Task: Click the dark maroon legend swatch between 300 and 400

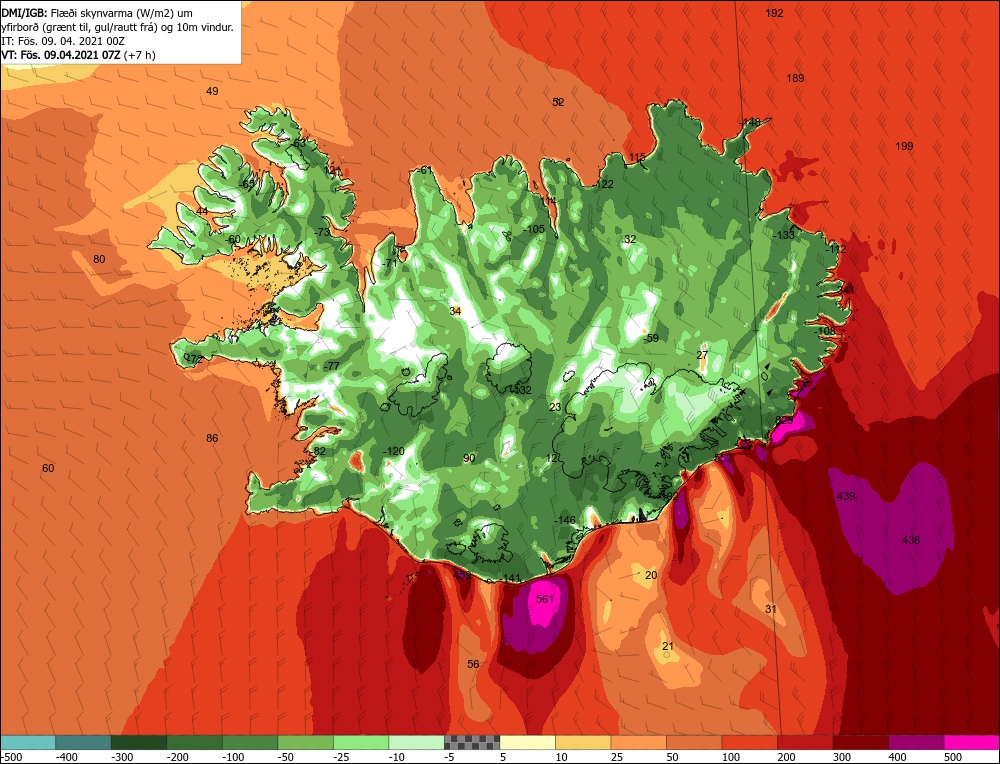Action: click(x=860, y=742)
